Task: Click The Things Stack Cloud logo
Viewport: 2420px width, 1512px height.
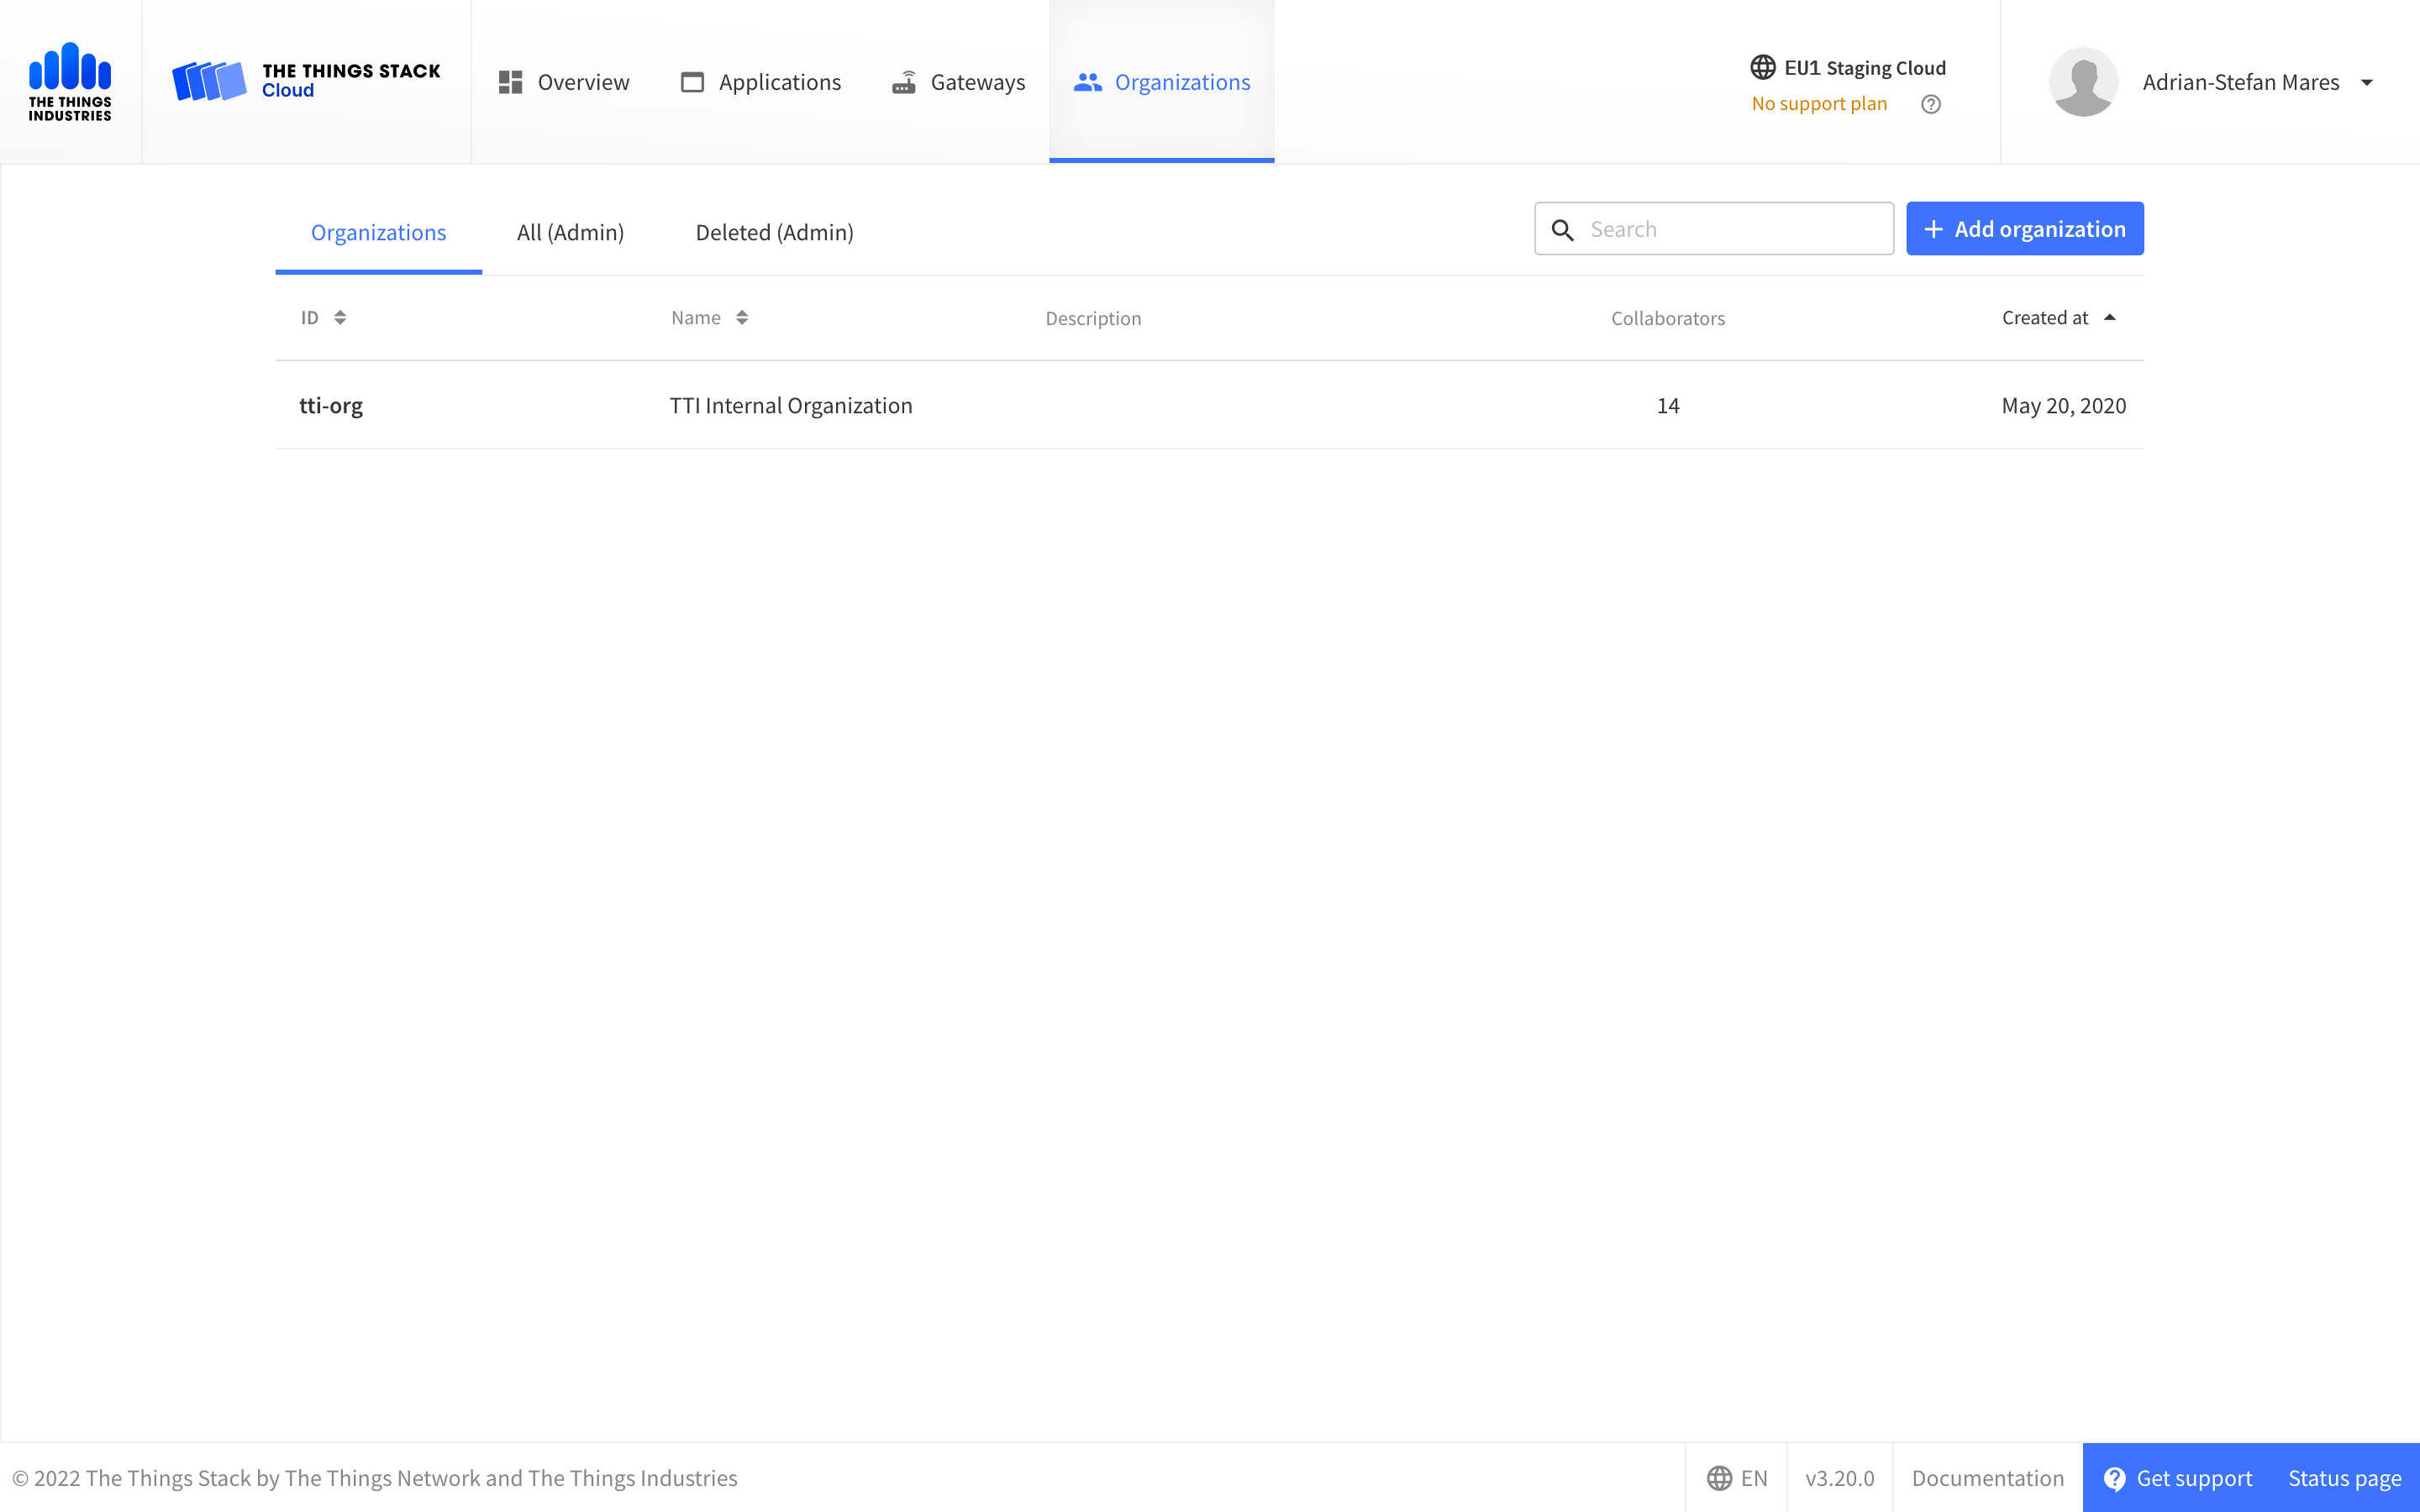Action: [306, 81]
